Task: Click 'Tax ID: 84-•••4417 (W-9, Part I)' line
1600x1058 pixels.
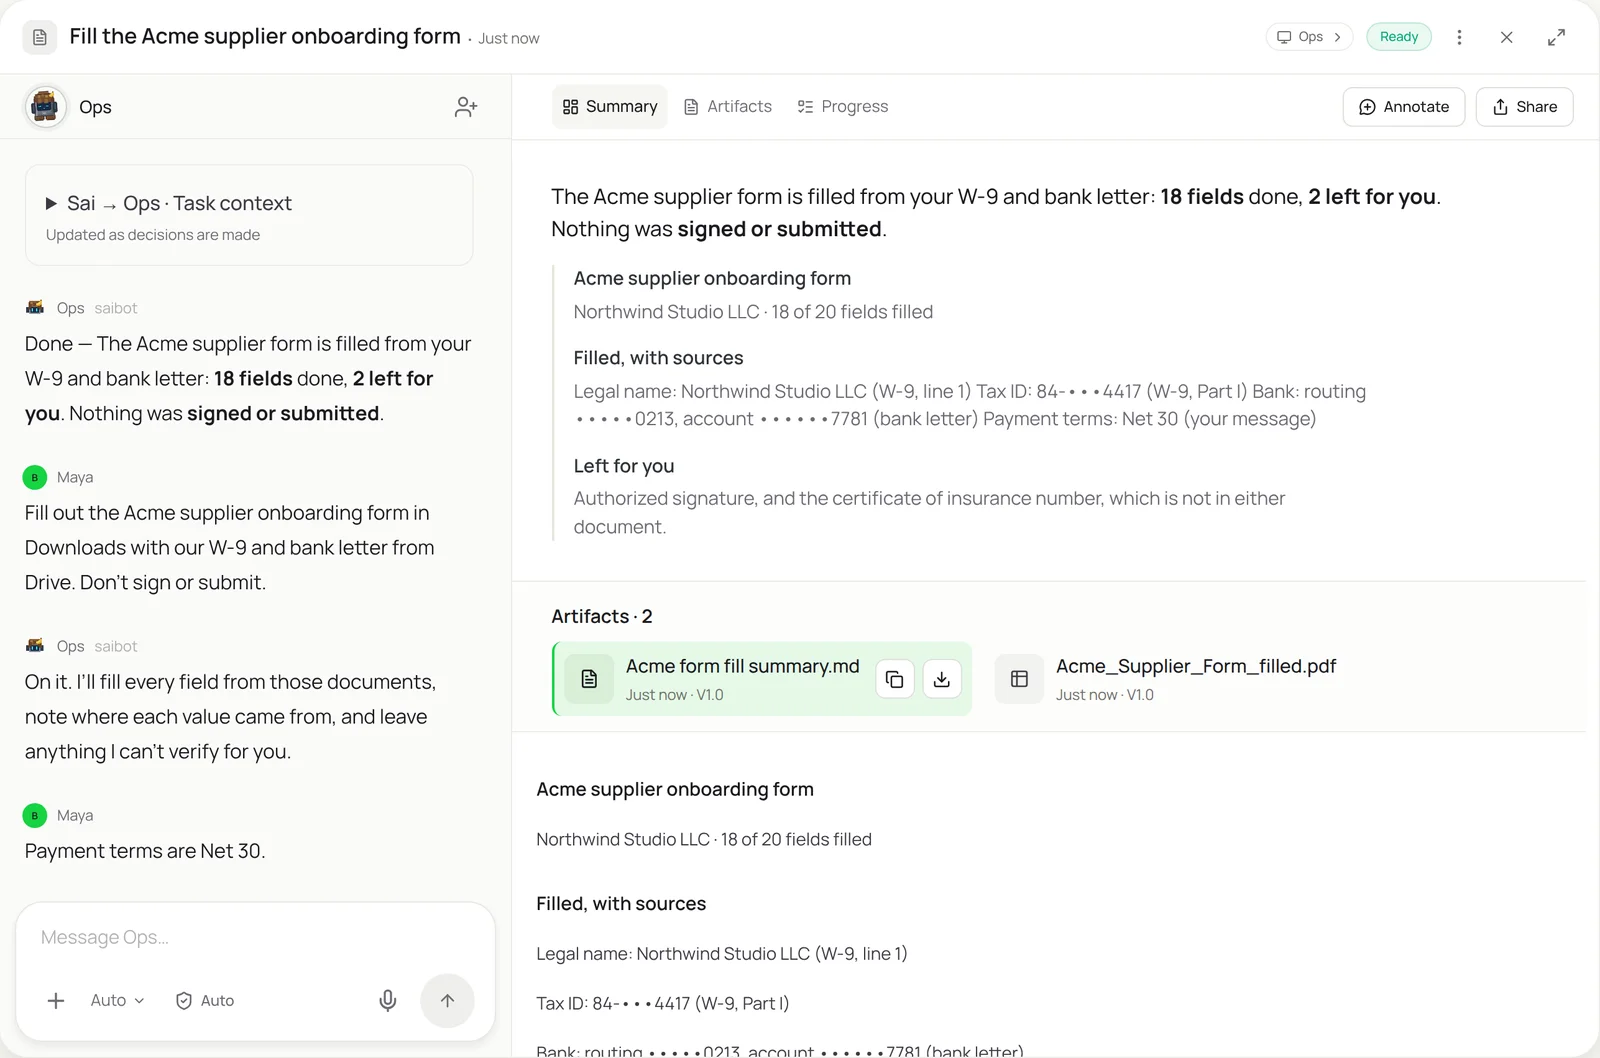Action: [x=663, y=1004]
